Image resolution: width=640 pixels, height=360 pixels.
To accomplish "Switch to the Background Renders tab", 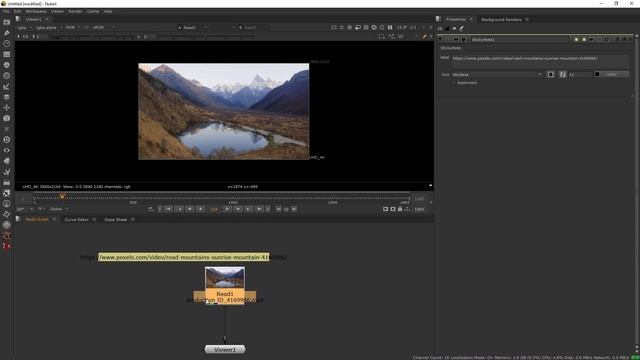I will point(501,20).
